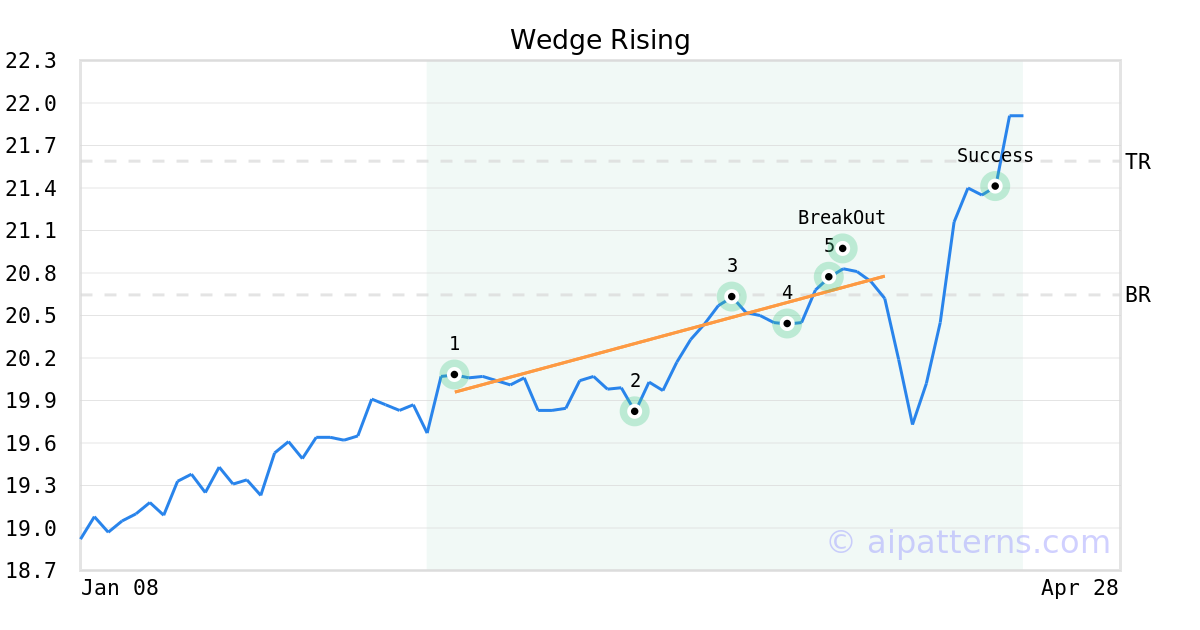Select point marker 4 on chart
1200x630 pixels.
point(787,323)
